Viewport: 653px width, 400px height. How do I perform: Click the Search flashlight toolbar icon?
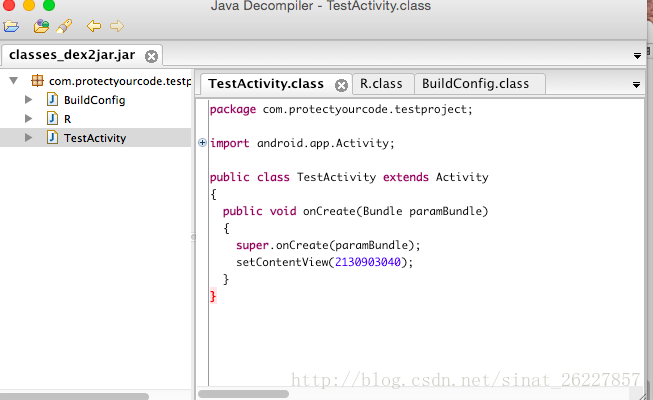(62, 26)
